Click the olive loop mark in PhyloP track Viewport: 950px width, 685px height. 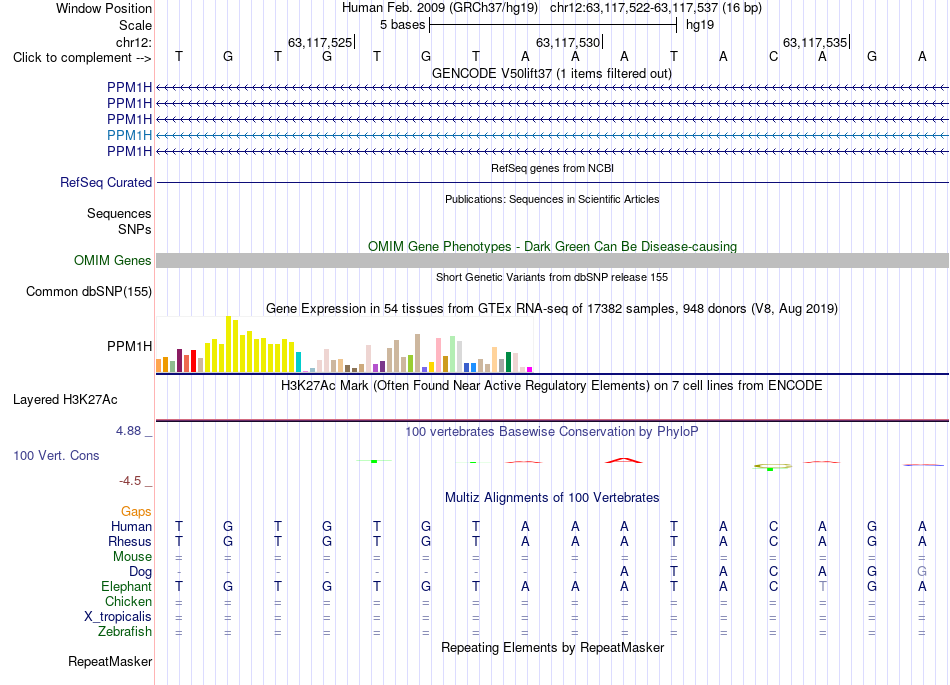(773, 466)
